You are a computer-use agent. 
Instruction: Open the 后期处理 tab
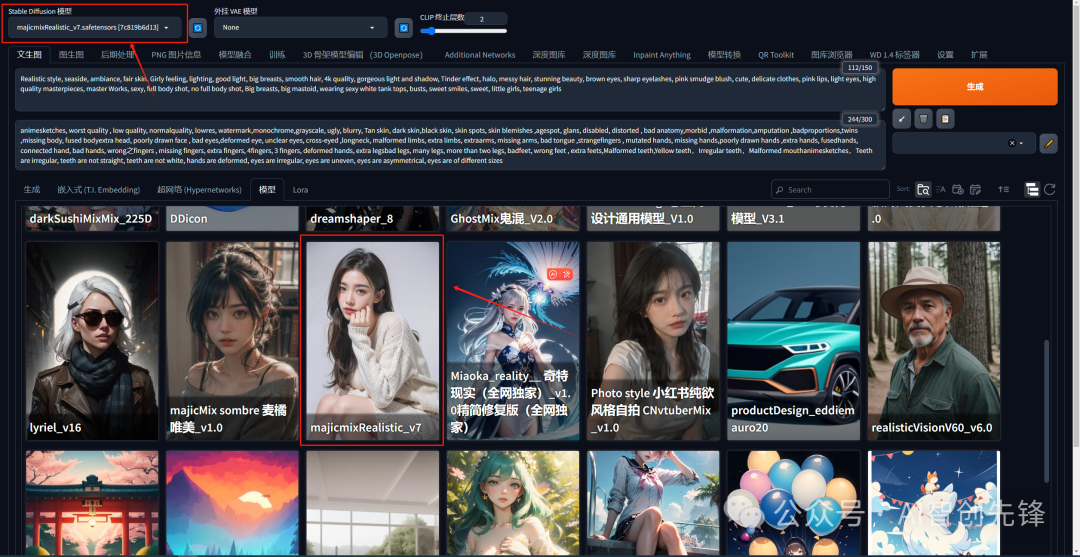coord(117,54)
